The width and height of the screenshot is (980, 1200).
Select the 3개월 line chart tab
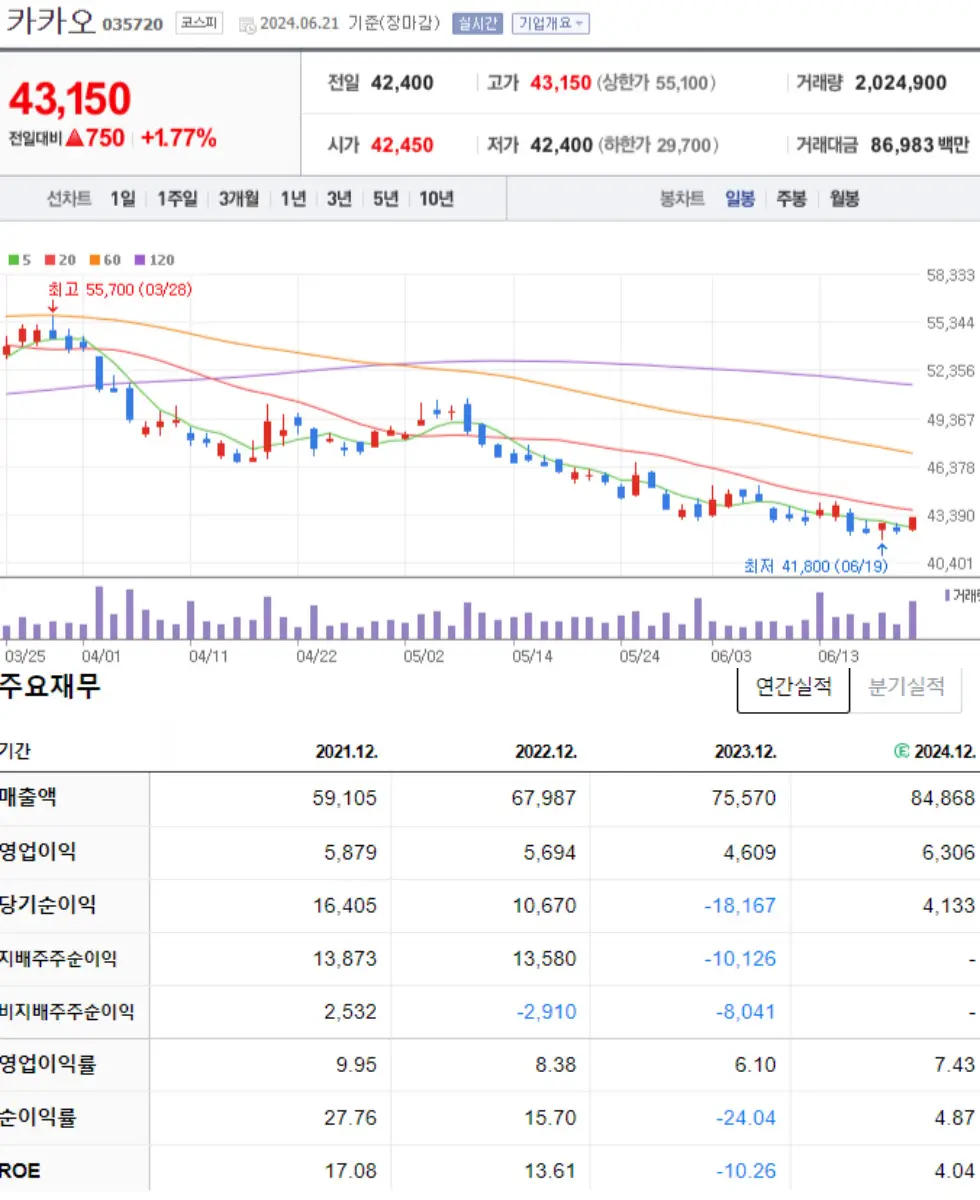(x=239, y=199)
